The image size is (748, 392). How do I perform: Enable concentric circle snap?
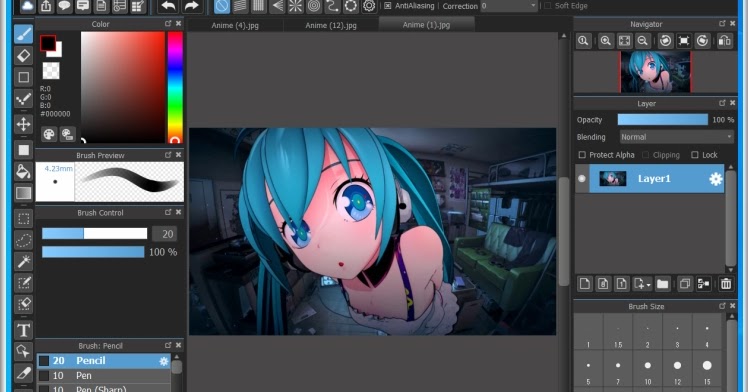point(314,6)
